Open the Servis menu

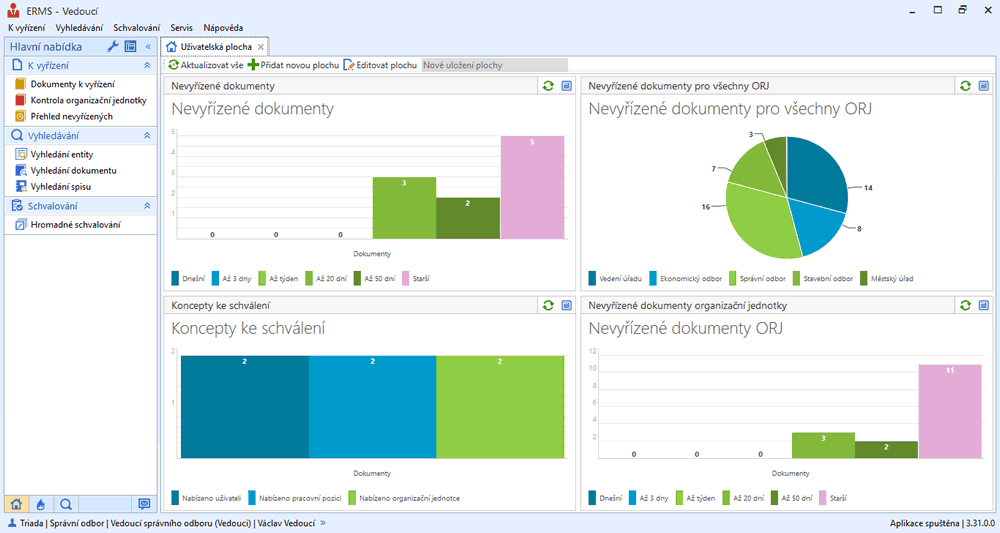pyautogui.click(x=181, y=27)
